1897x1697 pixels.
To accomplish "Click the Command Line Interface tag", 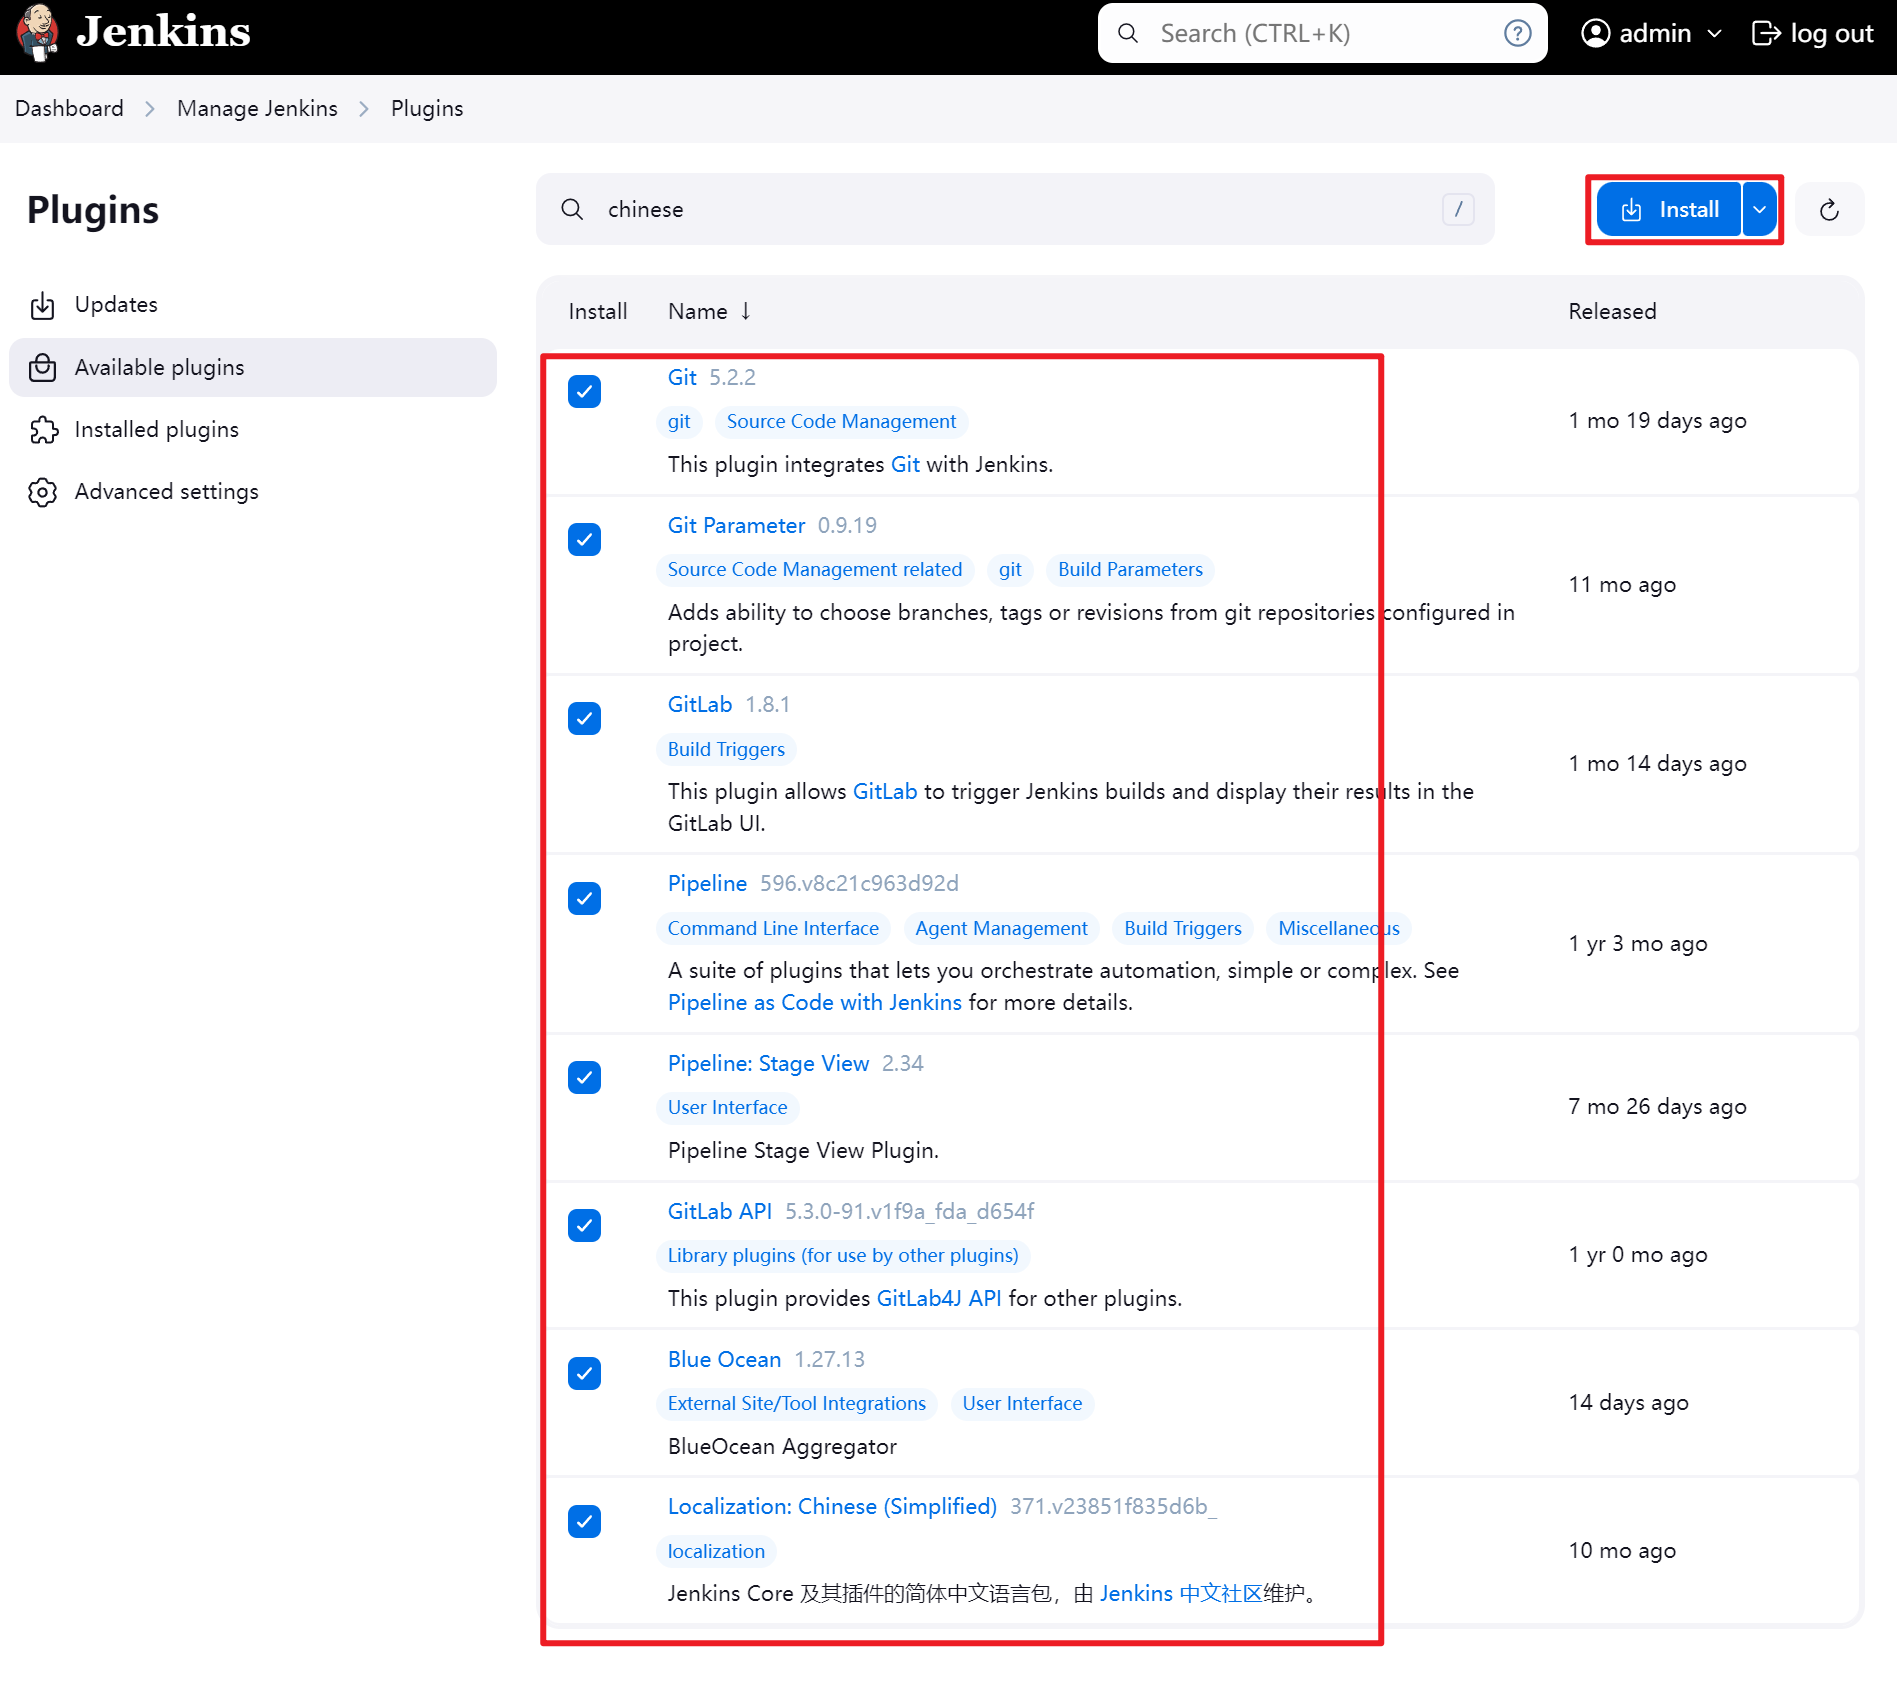I will coord(773,928).
